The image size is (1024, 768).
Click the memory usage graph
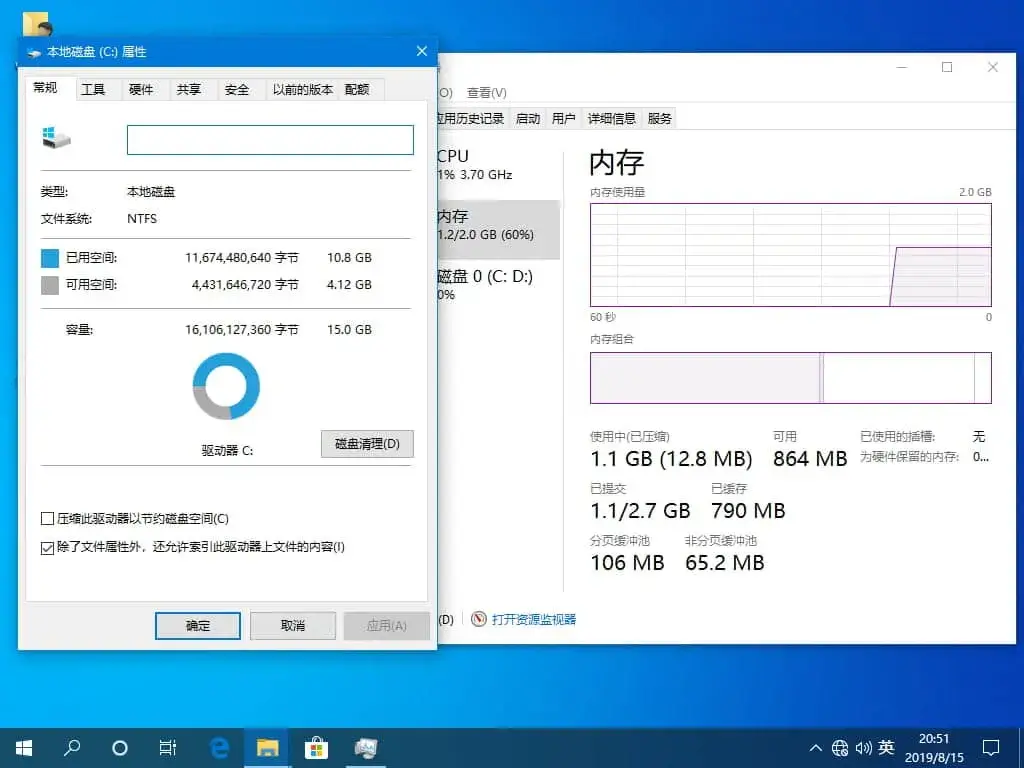point(791,255)
